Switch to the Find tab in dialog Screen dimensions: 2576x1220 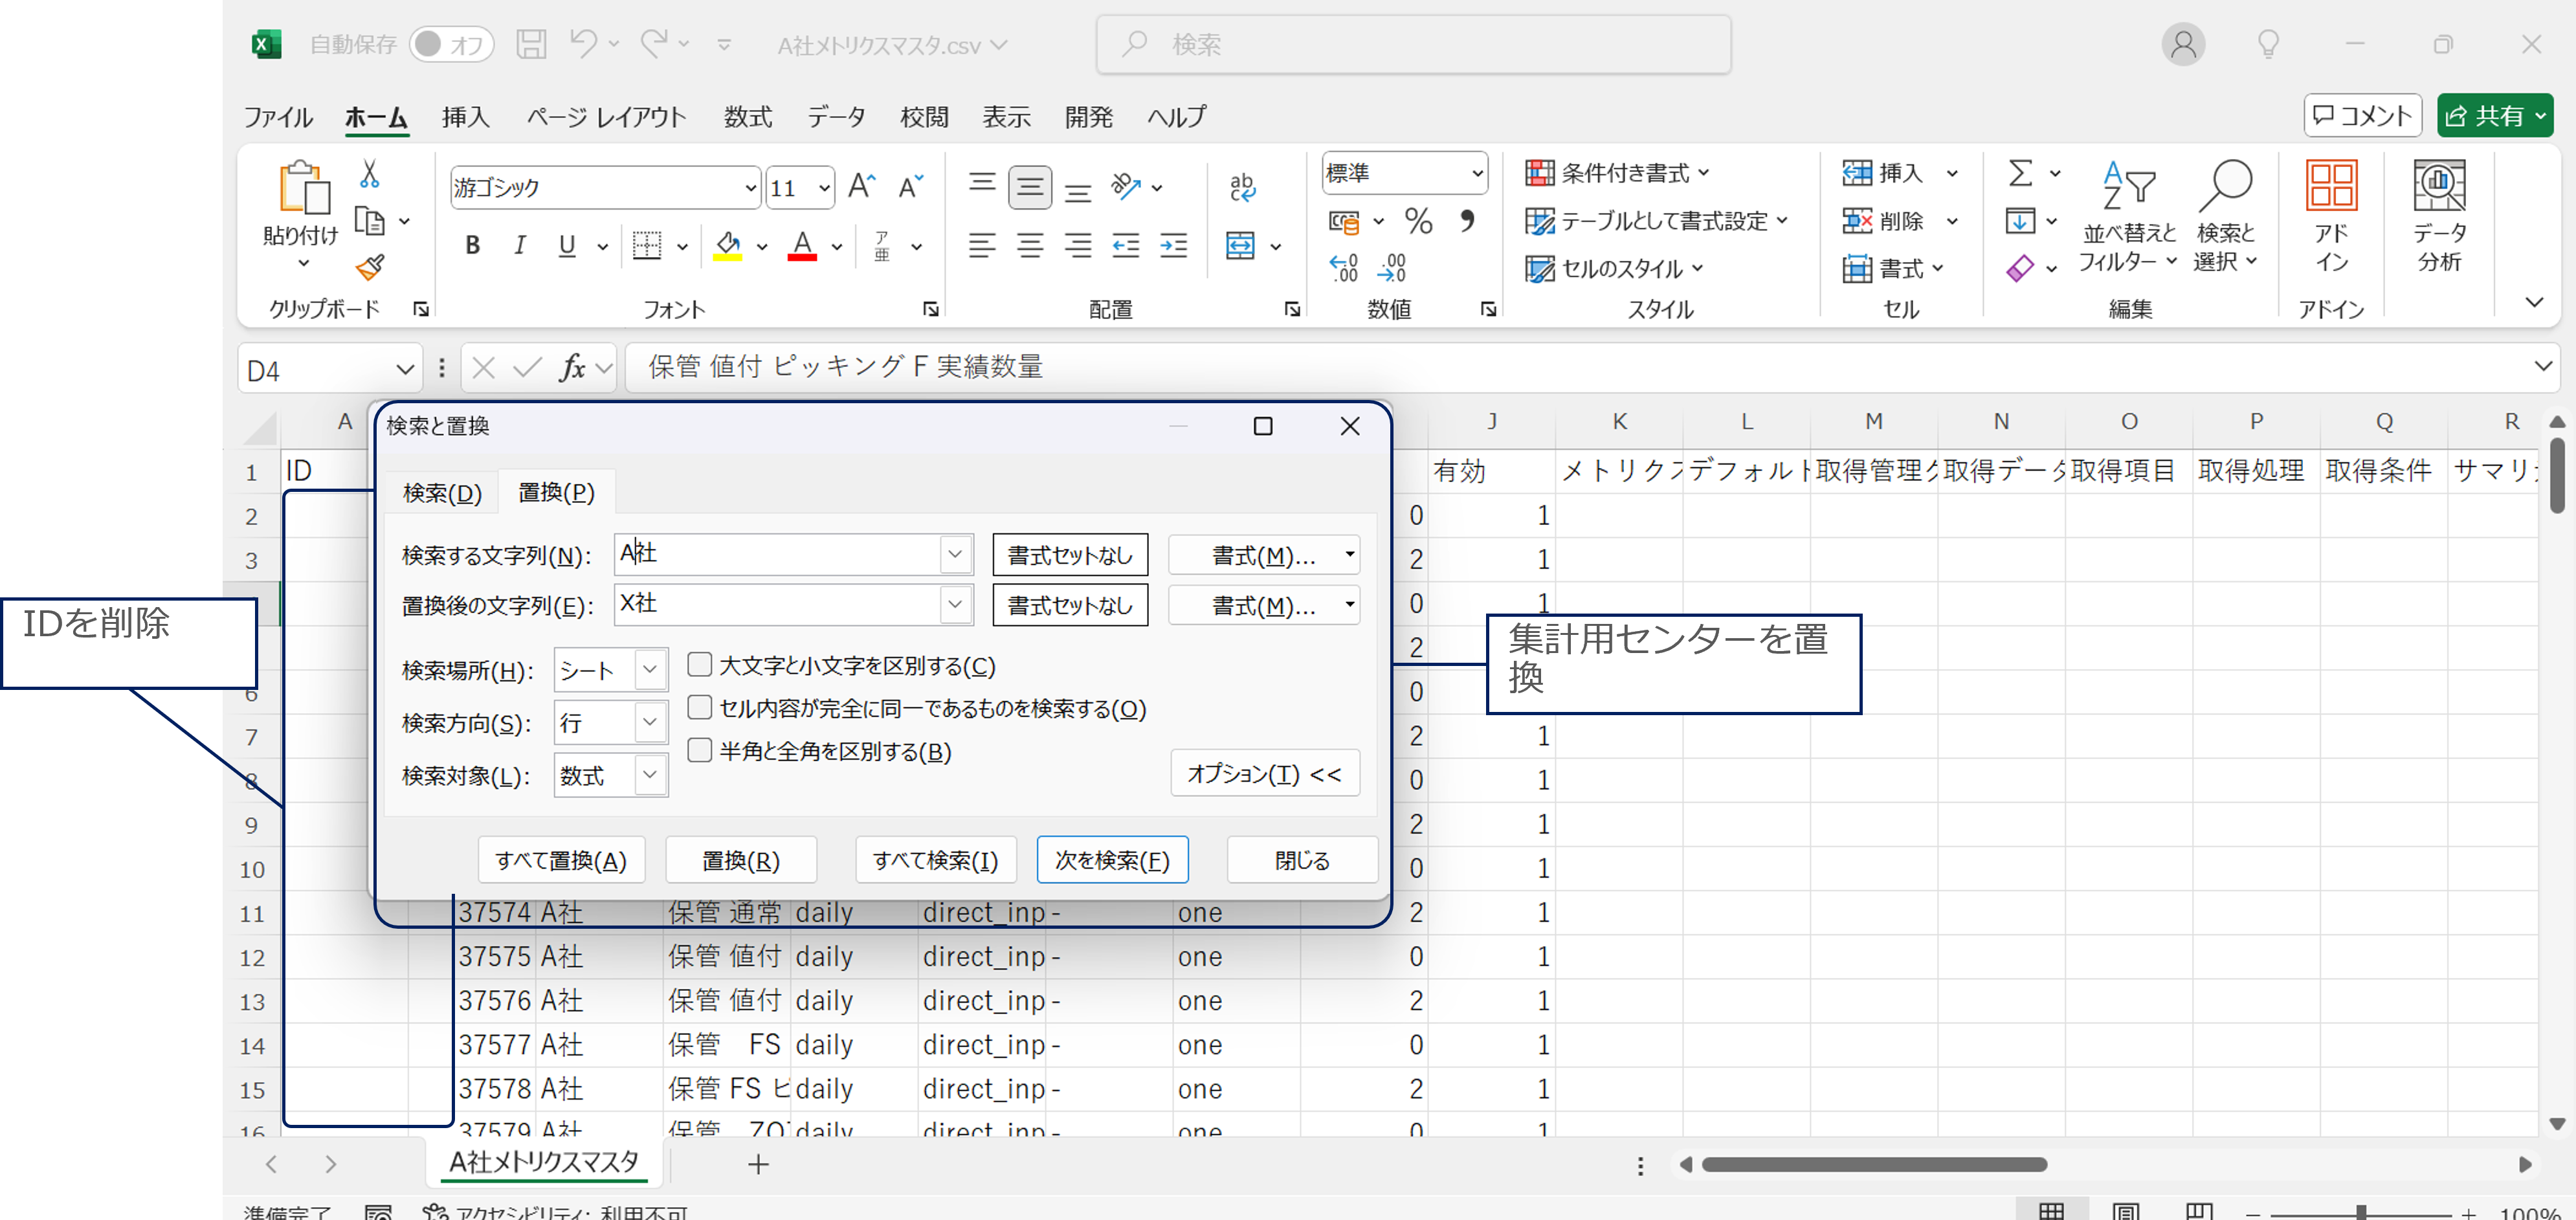442,493
